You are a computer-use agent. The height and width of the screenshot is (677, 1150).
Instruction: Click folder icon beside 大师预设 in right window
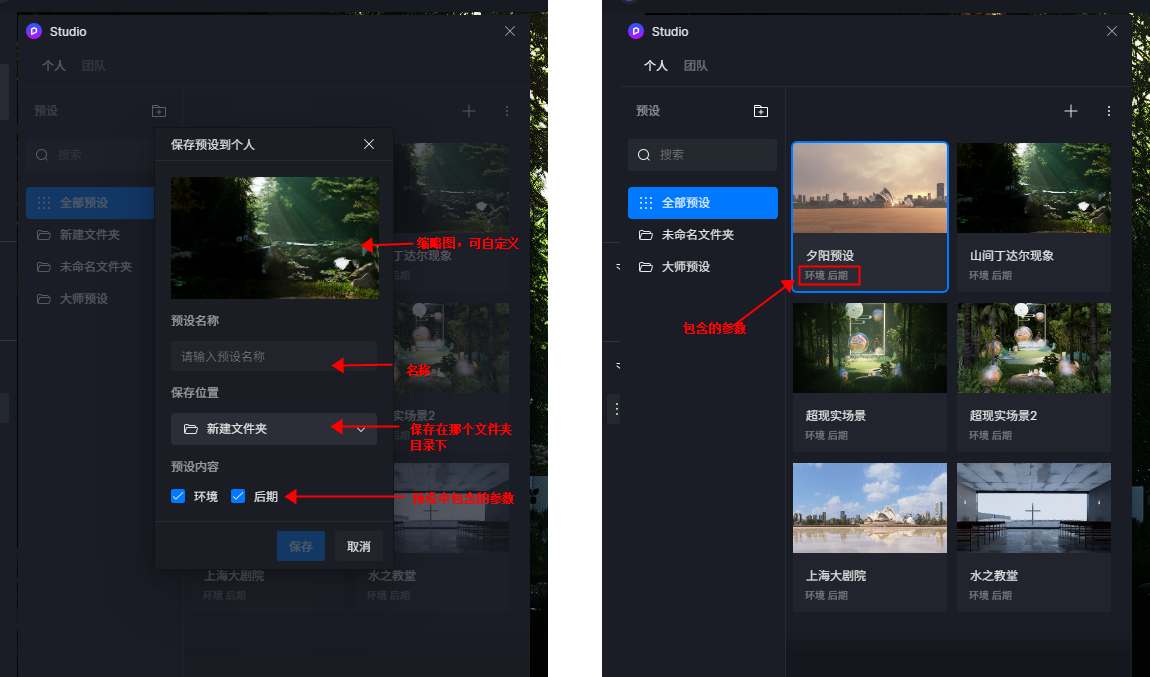(645, 267)
